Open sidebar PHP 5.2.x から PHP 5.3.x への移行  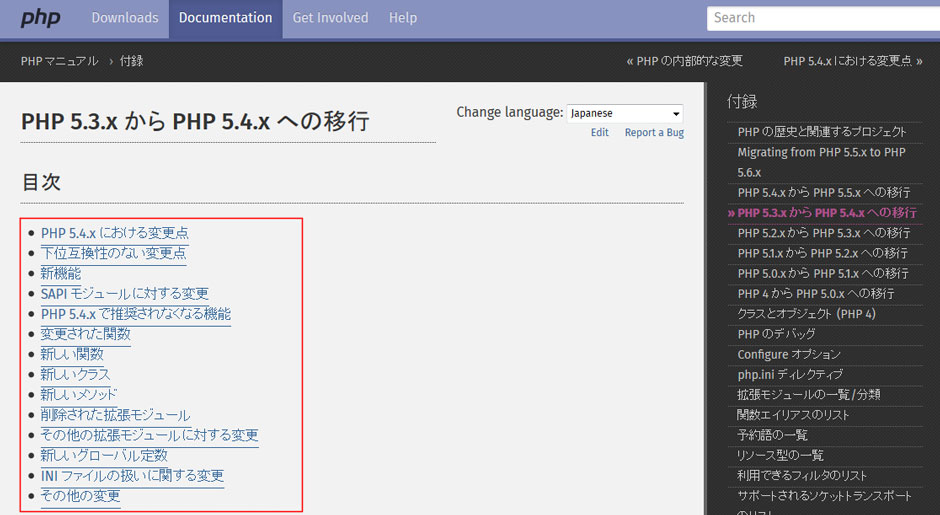(824, 233)
